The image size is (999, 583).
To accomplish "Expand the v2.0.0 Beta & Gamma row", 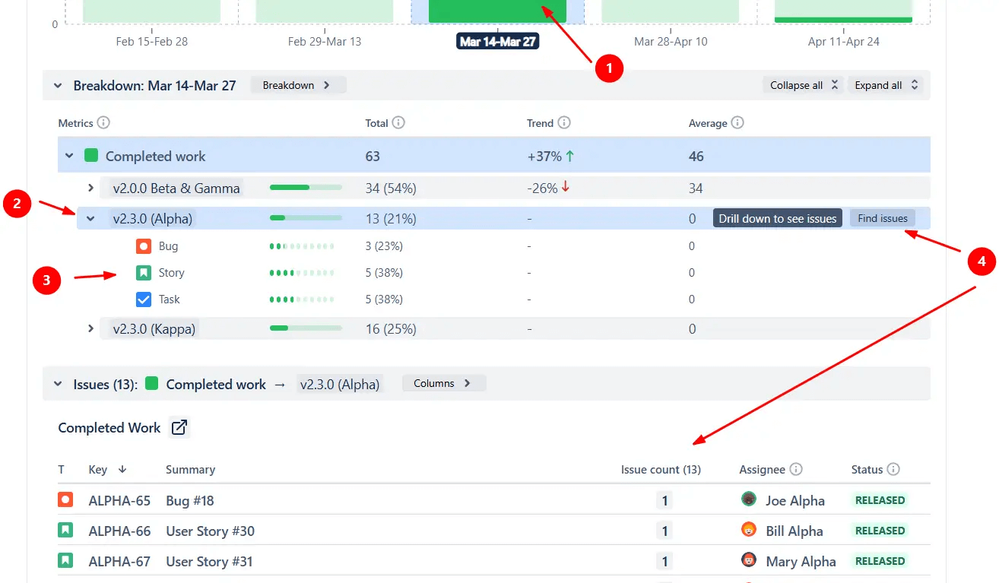I will point(90,188).
